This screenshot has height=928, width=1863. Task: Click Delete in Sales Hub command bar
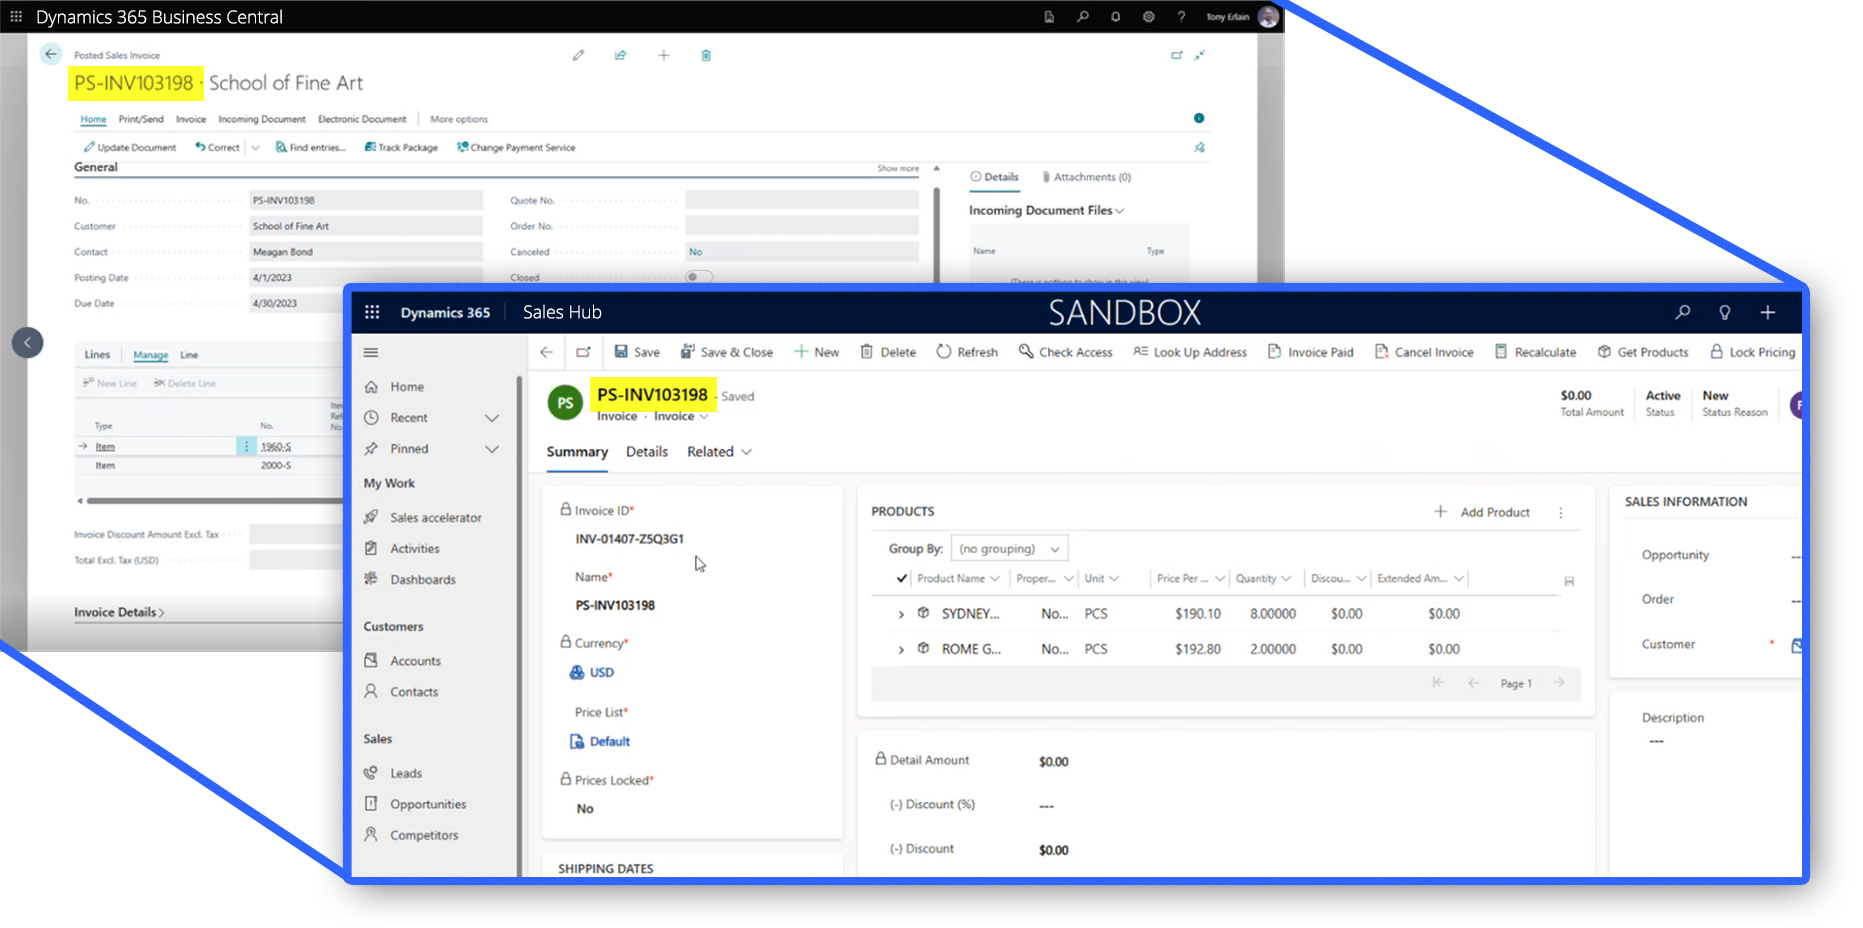(888, 352)
